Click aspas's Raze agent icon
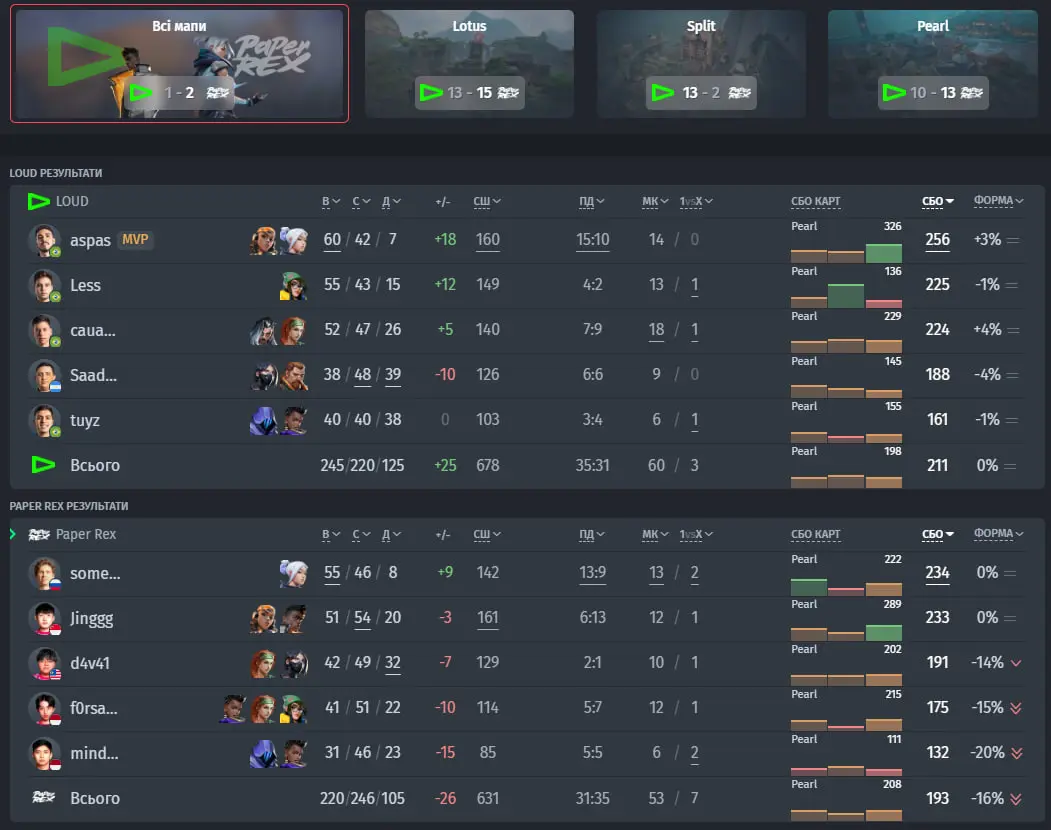Image resolution: width=1051 pixels, height=830 pixels. tap(263, 240)
